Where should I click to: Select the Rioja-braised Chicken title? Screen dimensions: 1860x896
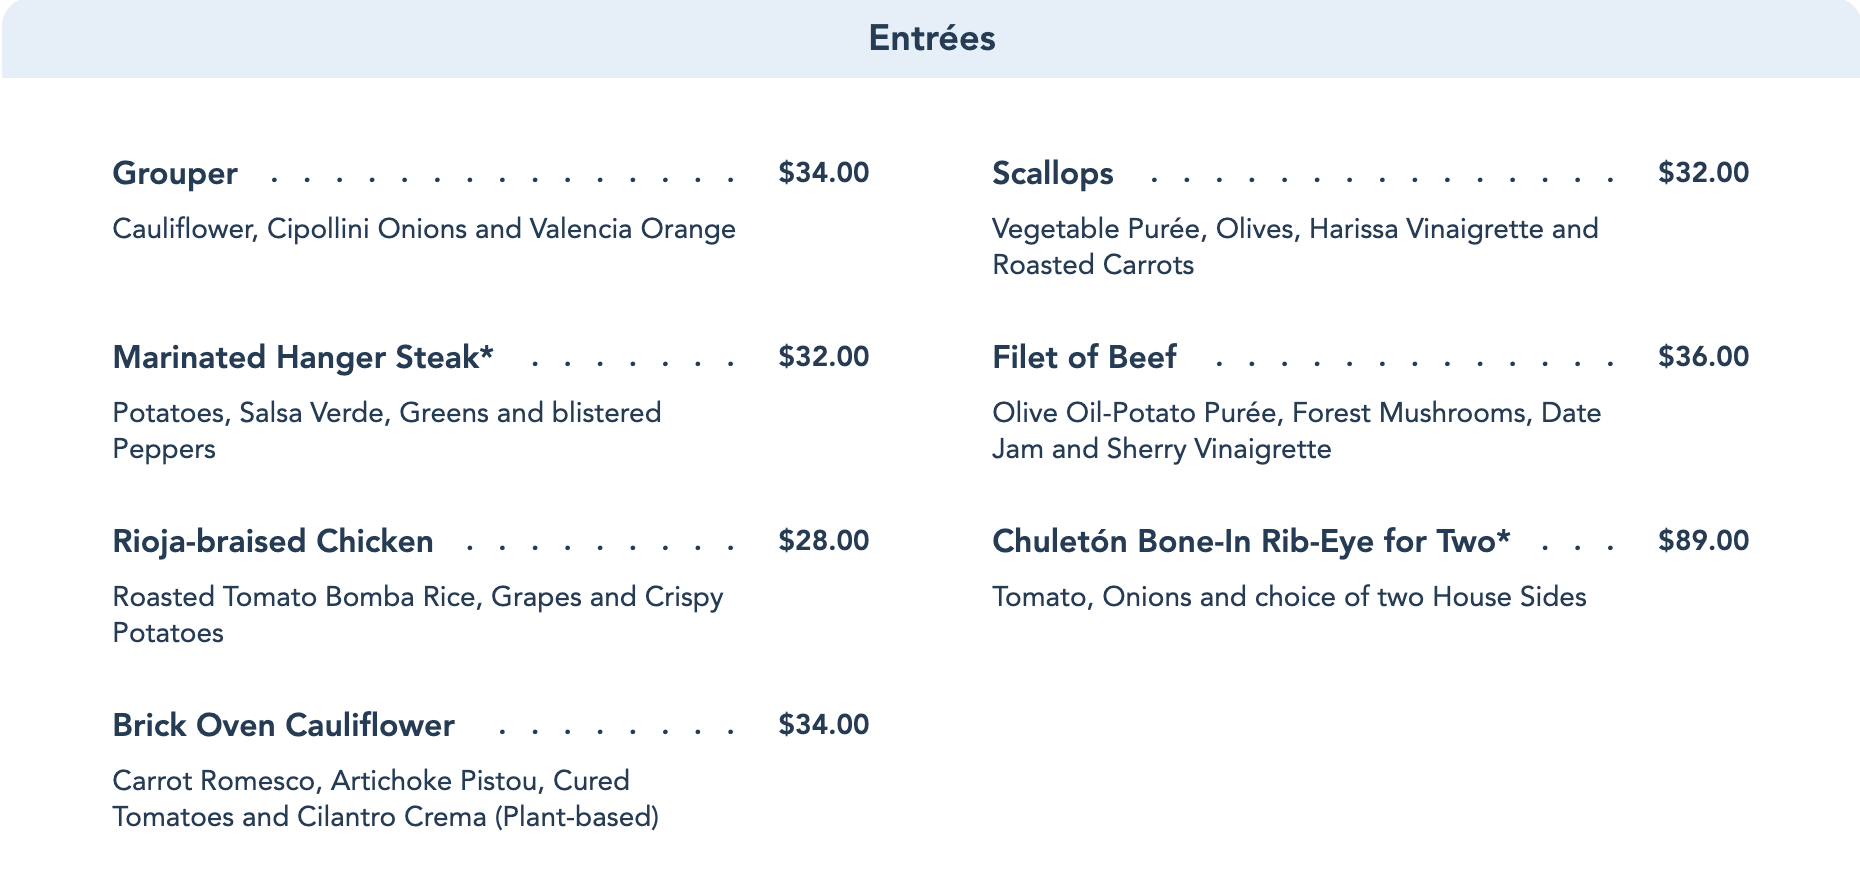(273, 542)
